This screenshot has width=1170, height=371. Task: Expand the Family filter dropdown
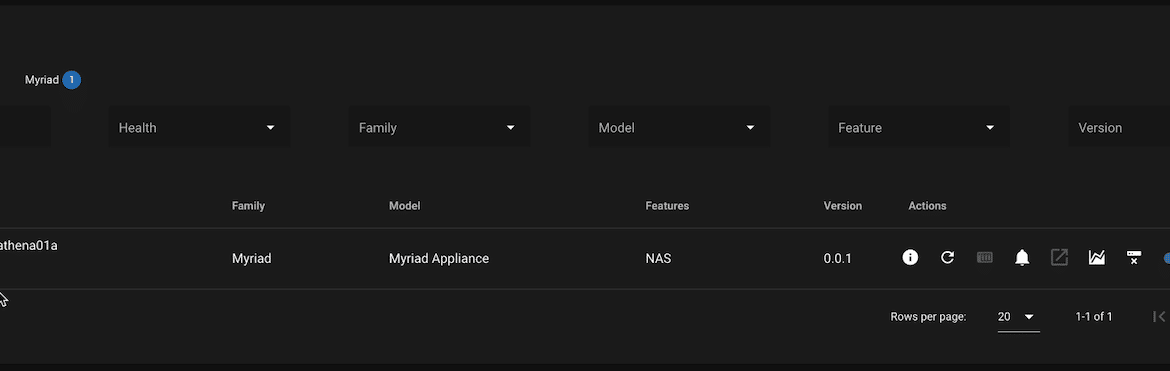(439, 128)
